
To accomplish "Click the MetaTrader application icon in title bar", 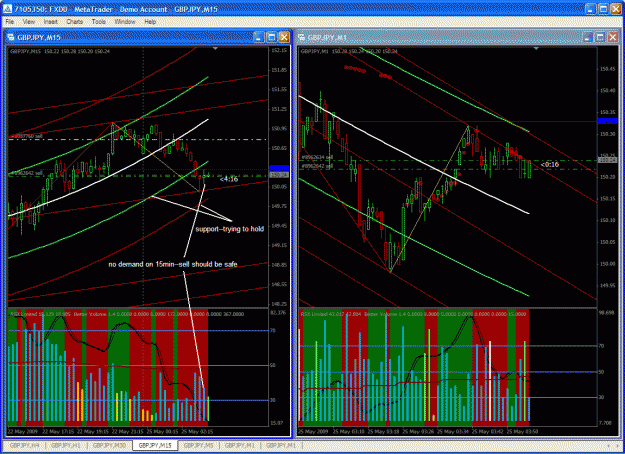I will tap(7, 8).
